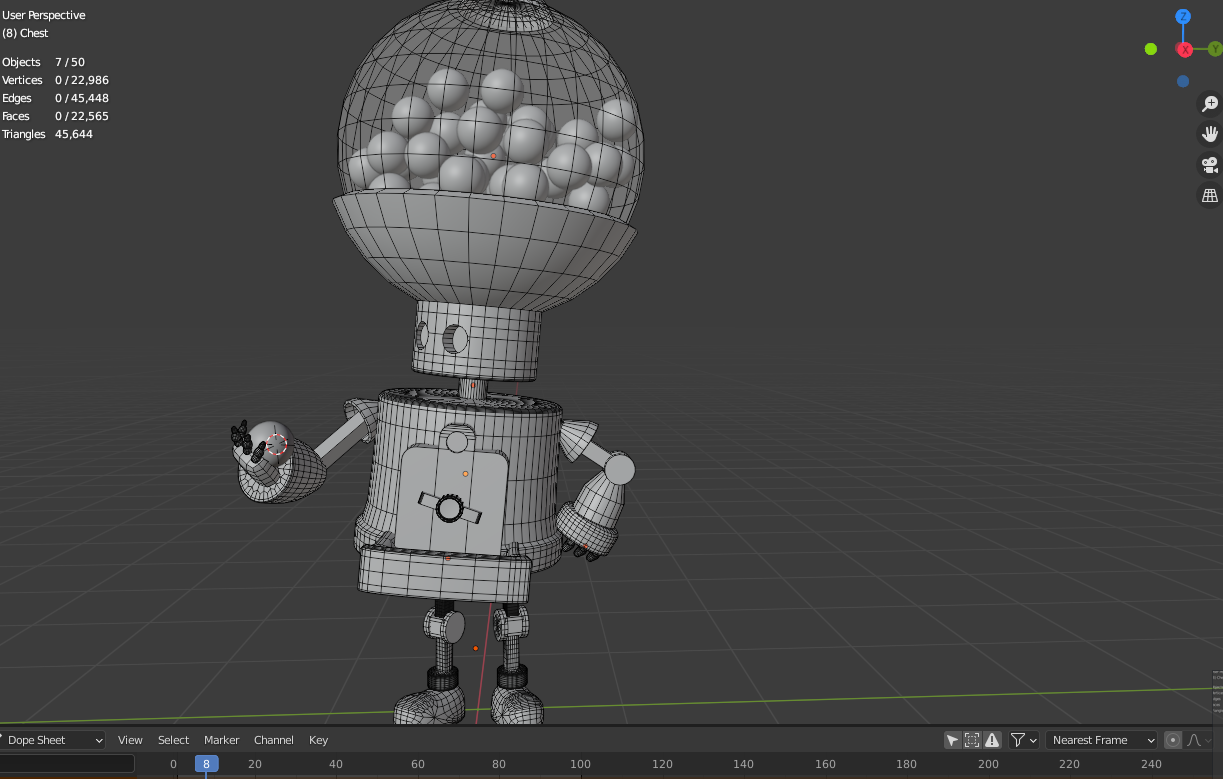Open the View menu in Dope Sheet
Viewport: 1223px width, 779px height.
click(130, 740)
